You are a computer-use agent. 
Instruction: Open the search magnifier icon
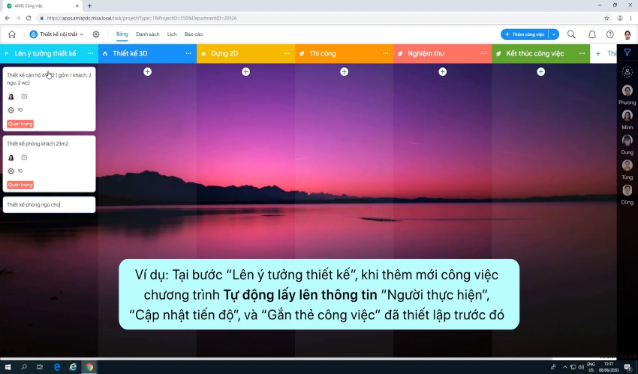coord(571,34)
